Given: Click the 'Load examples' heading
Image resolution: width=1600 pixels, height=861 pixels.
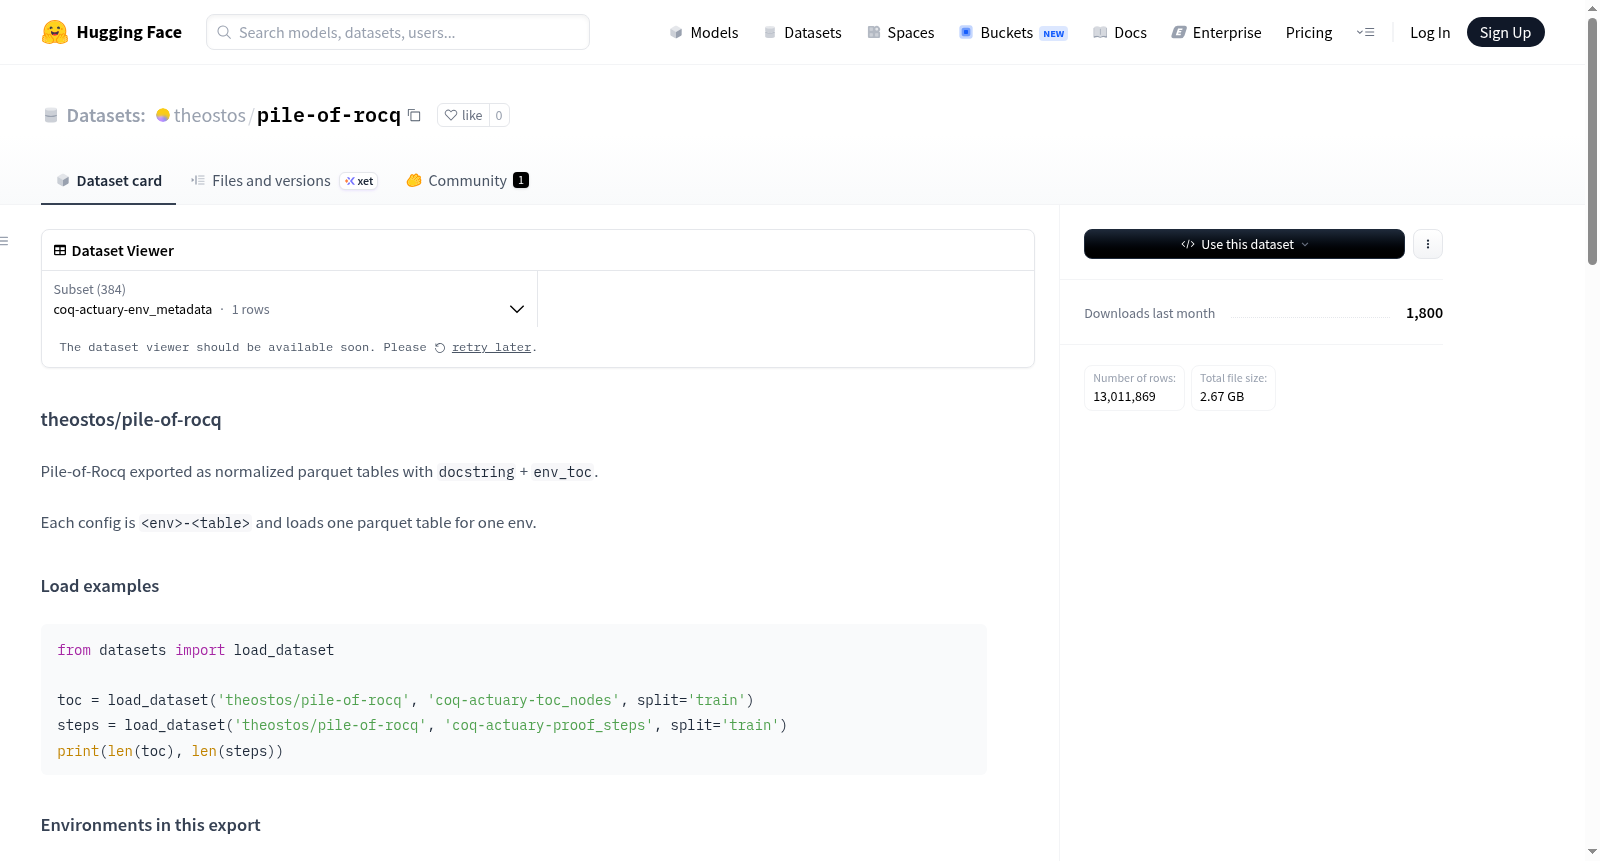Looking at the screenshot, I should (100, 586).
